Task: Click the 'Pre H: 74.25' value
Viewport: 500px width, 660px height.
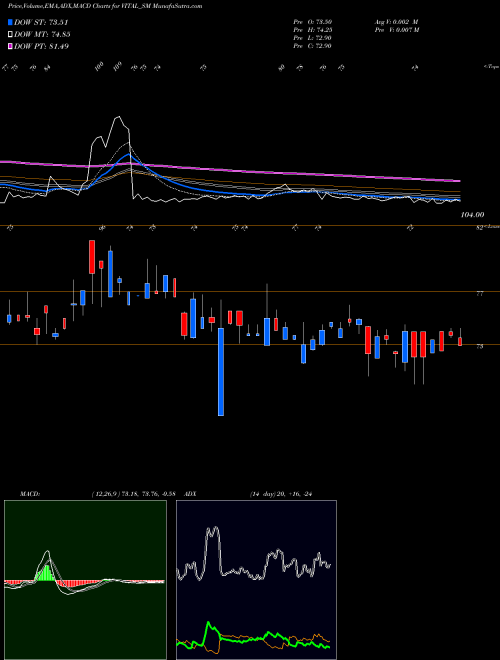Action: [x=313, y=30]
